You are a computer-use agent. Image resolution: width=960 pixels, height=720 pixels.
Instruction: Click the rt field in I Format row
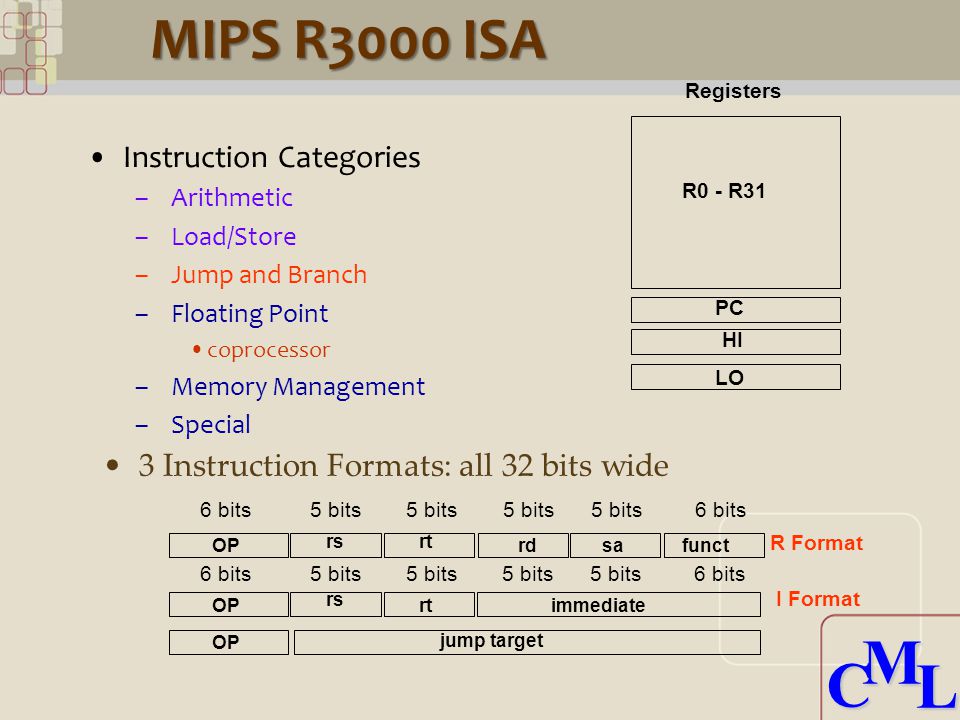pos(429,604)
